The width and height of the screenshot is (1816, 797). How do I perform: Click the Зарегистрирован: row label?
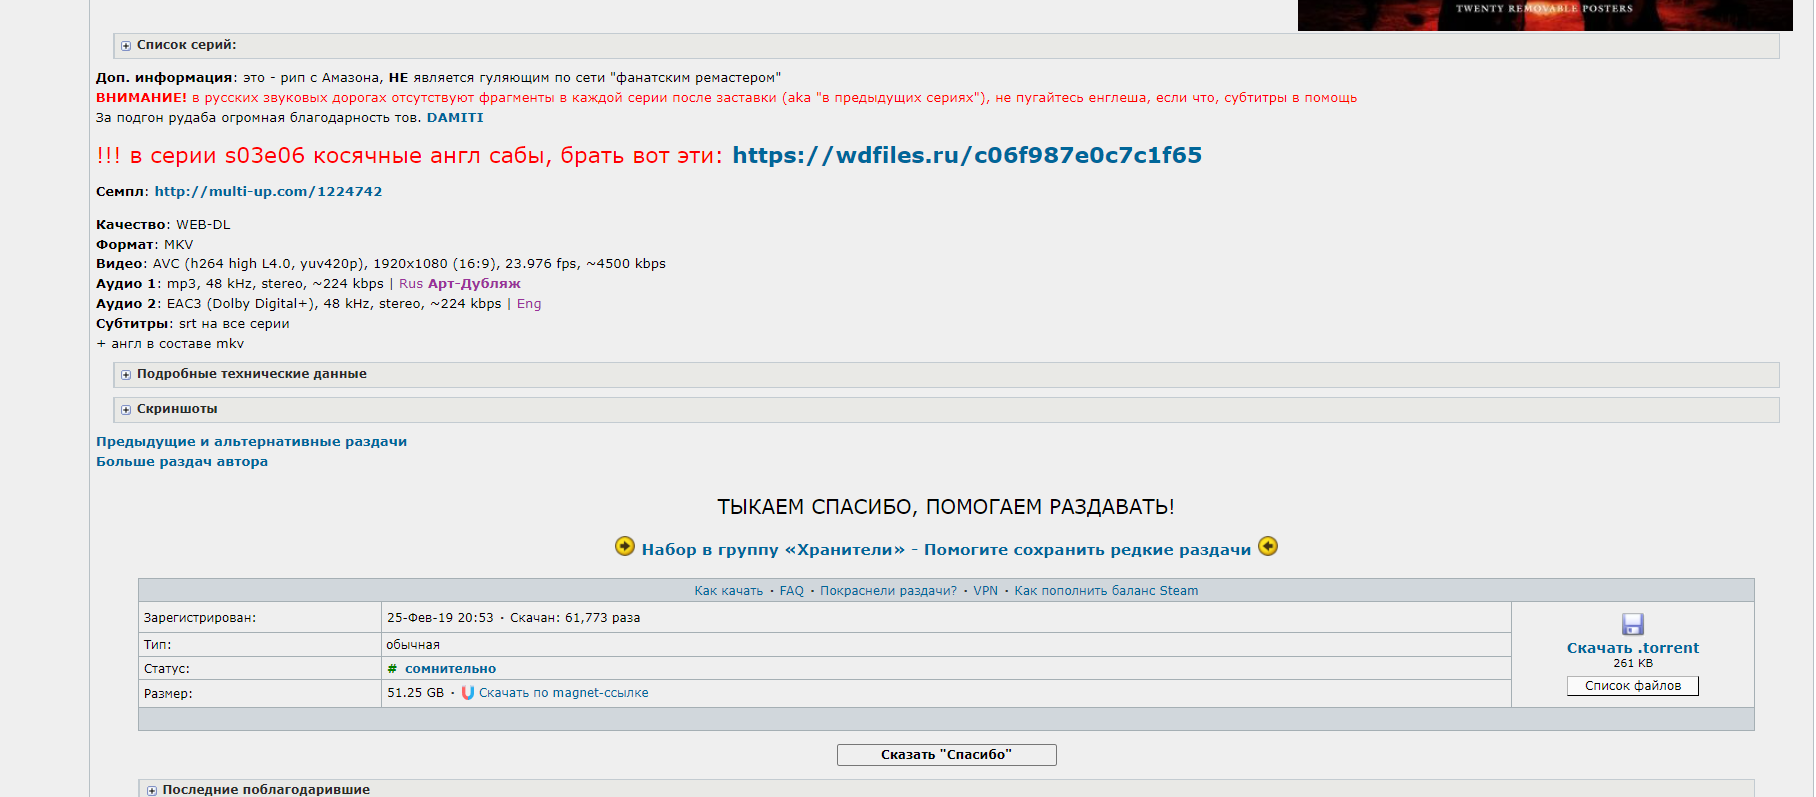[200, 618]
